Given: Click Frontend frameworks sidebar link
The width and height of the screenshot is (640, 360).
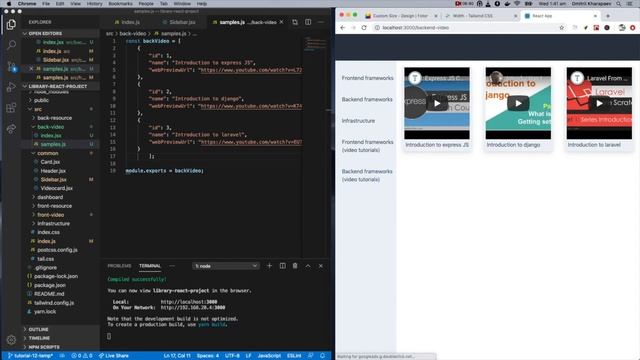Looking at the screenshot, I should 367,78.
